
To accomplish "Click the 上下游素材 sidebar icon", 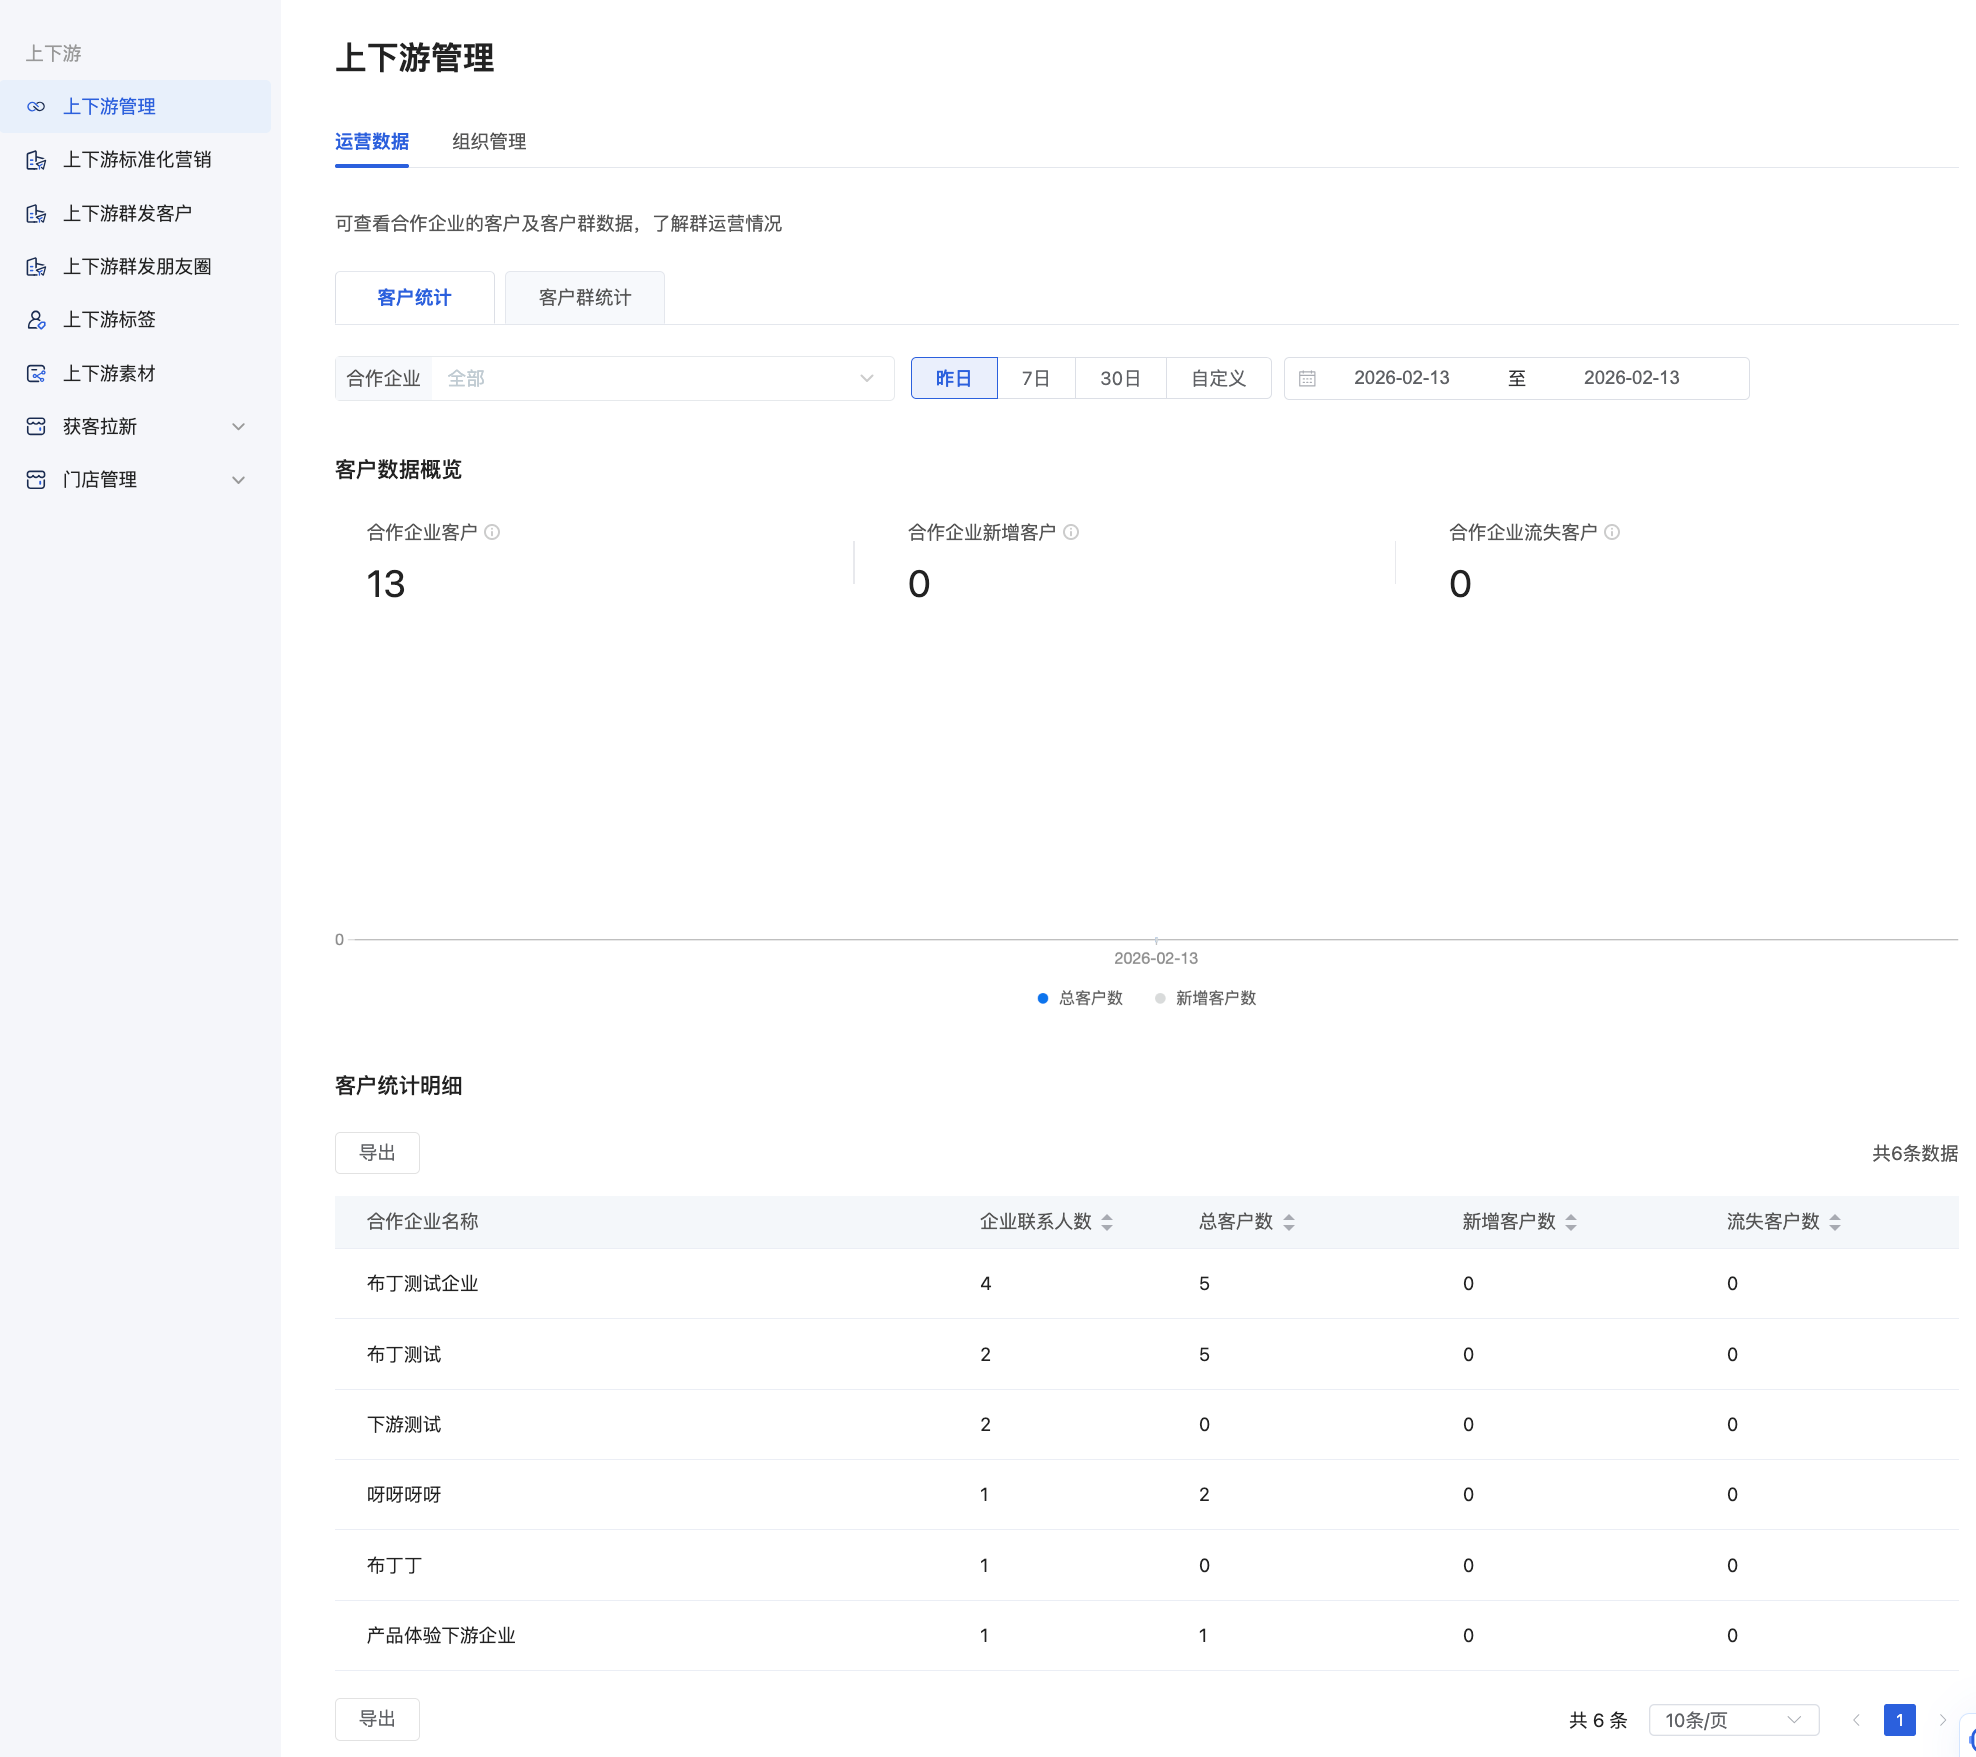I will (36, 374).
